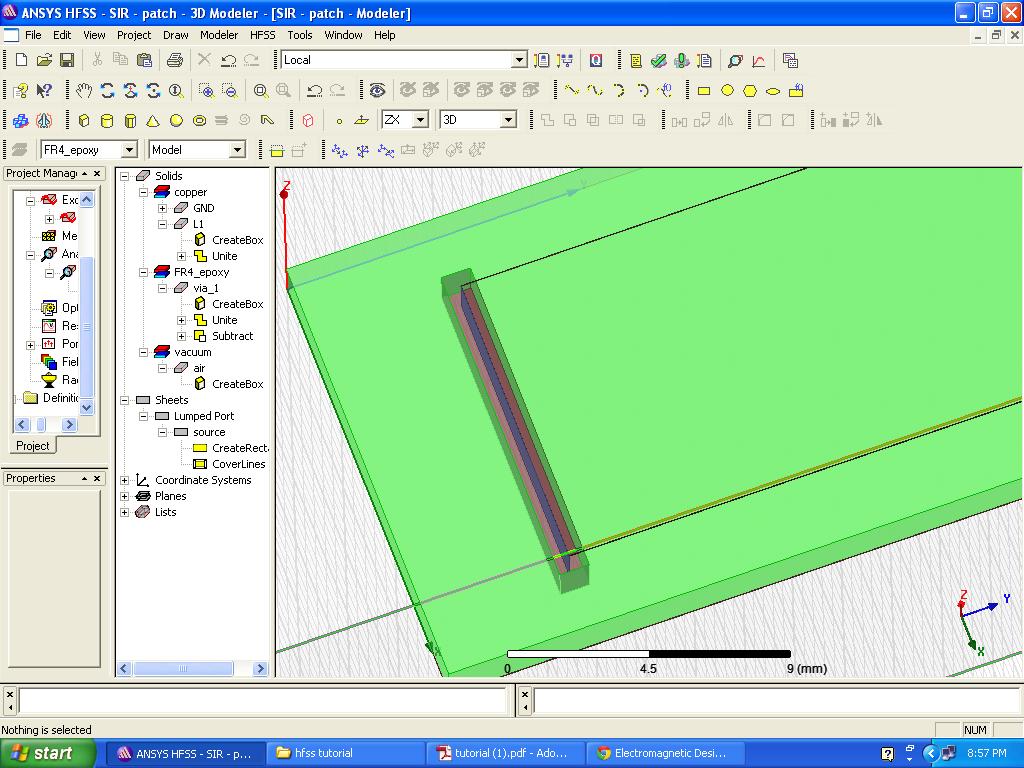Click the Draw spline icon
The height and width of the screenshot is (768, 1024).
click(595, 90)
